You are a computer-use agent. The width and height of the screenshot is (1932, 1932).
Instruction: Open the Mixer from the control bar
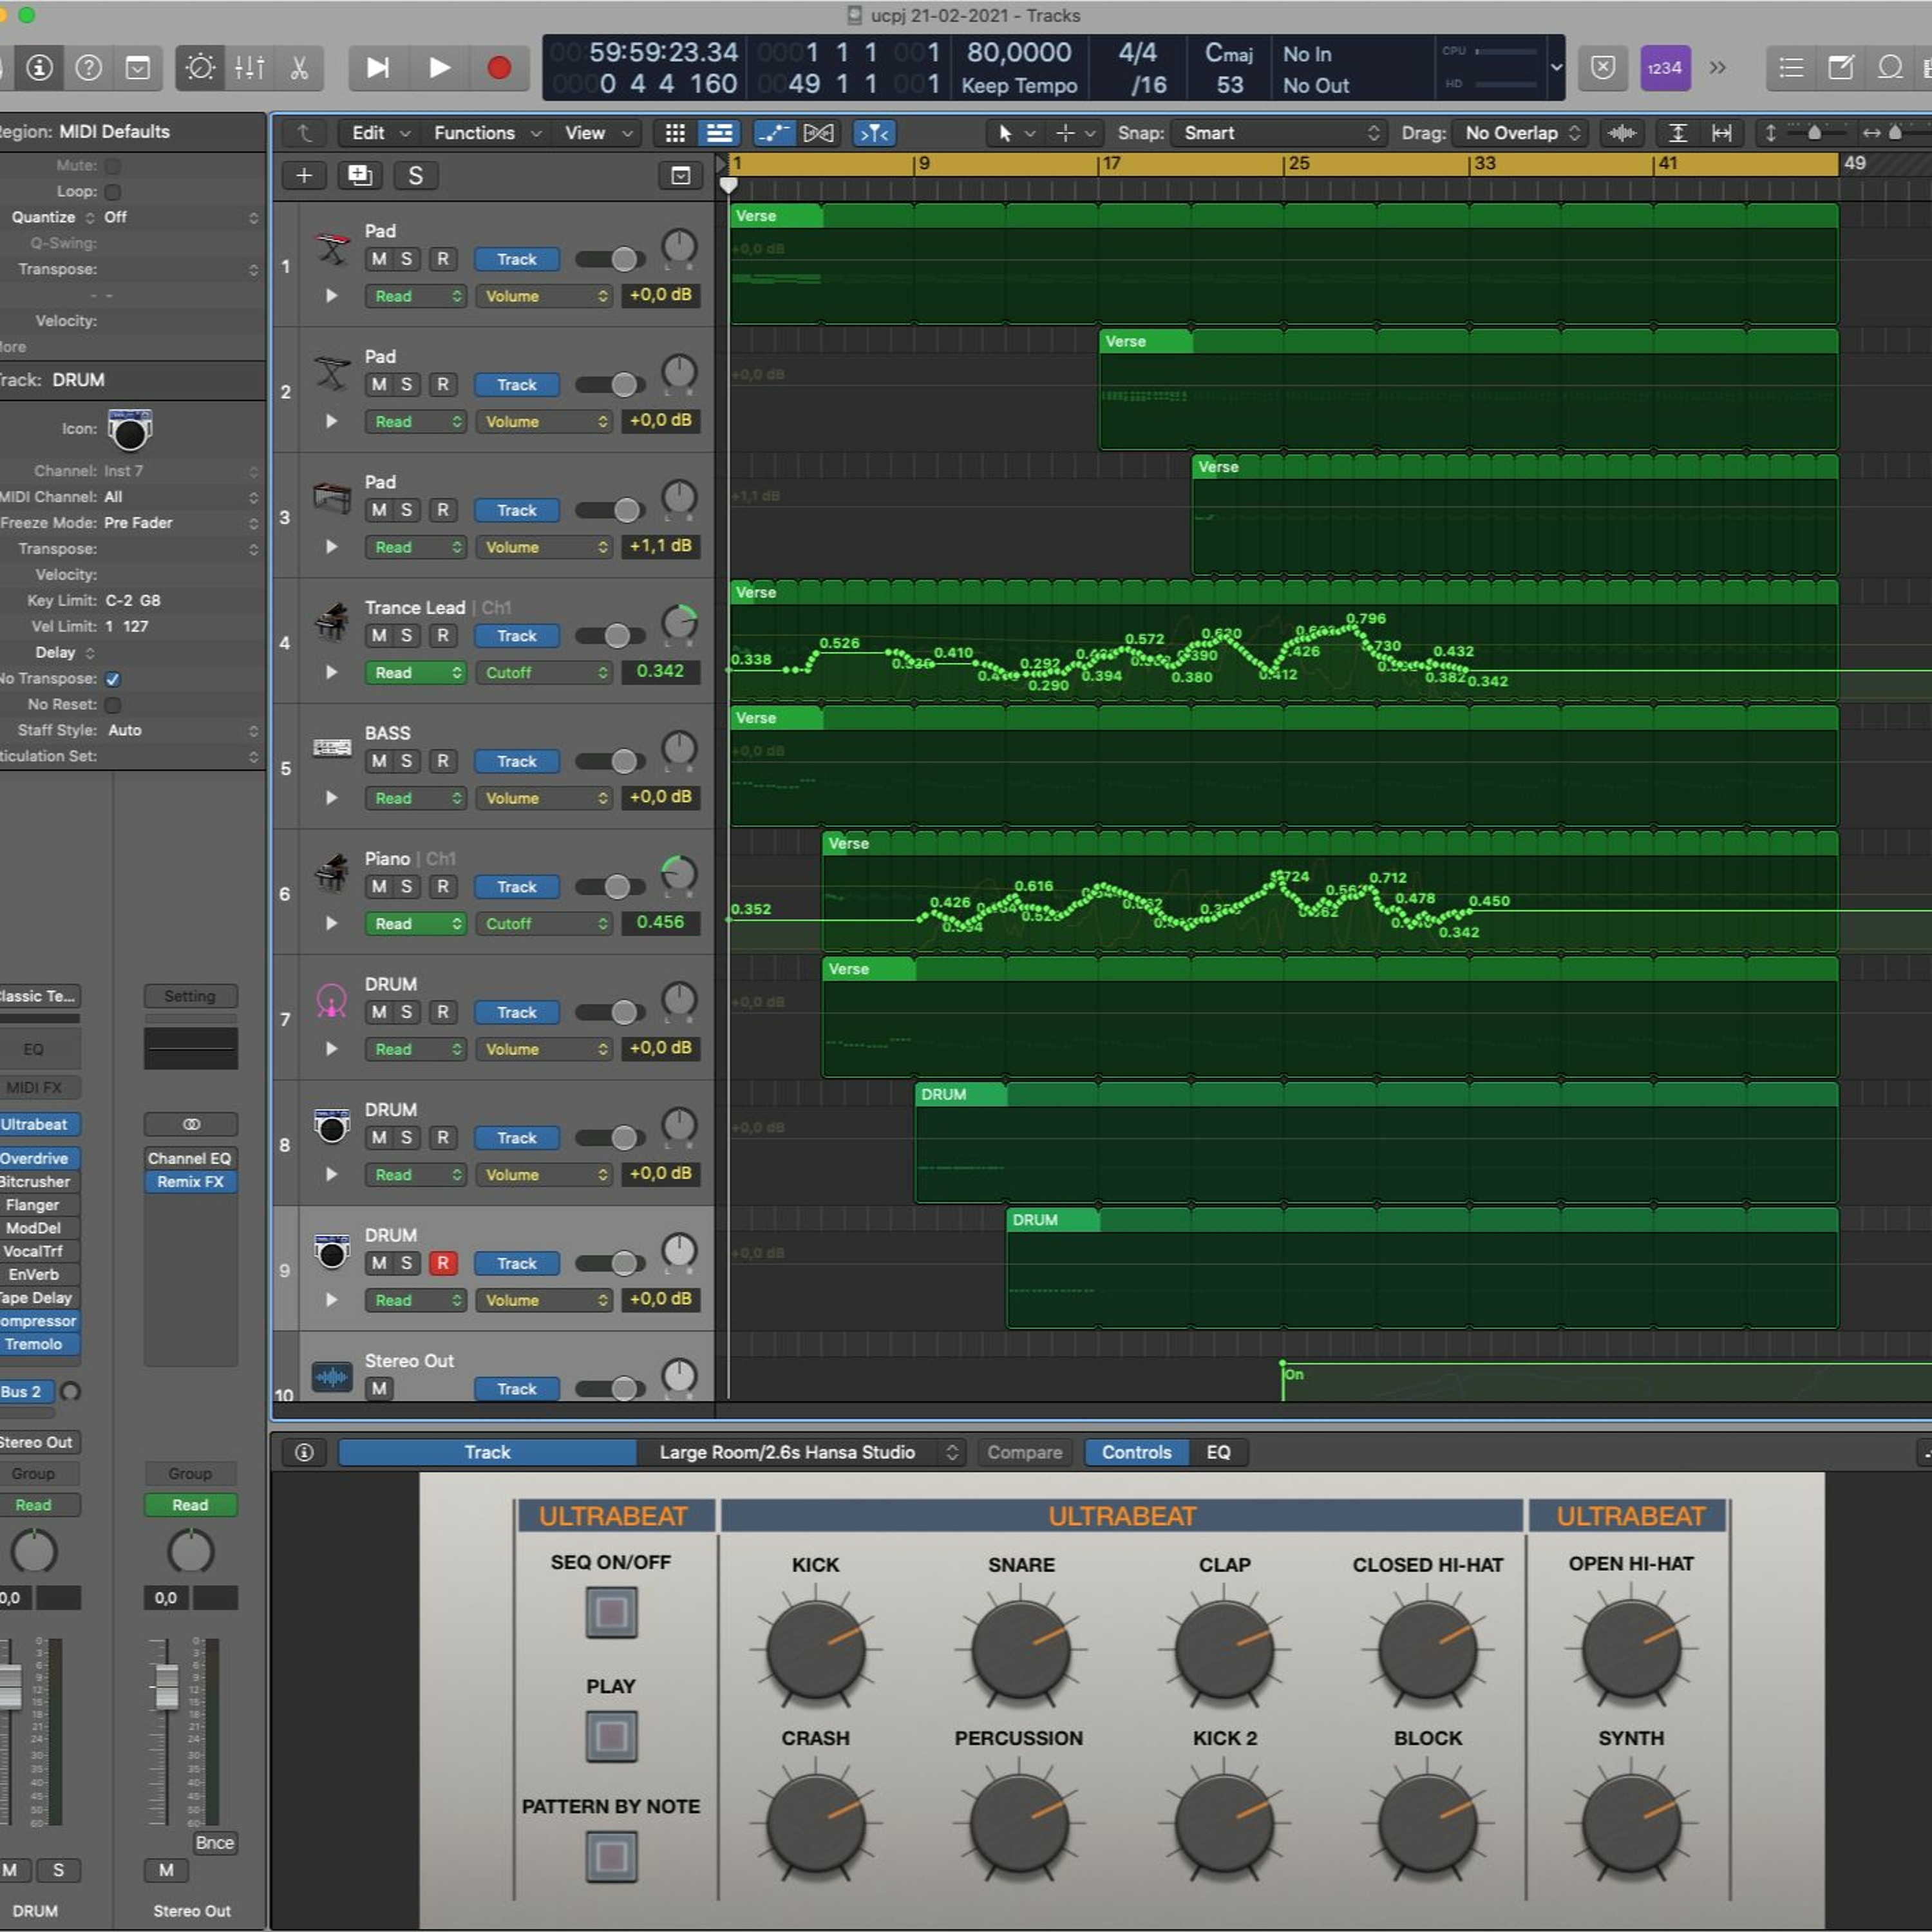[x=249, y=67]
